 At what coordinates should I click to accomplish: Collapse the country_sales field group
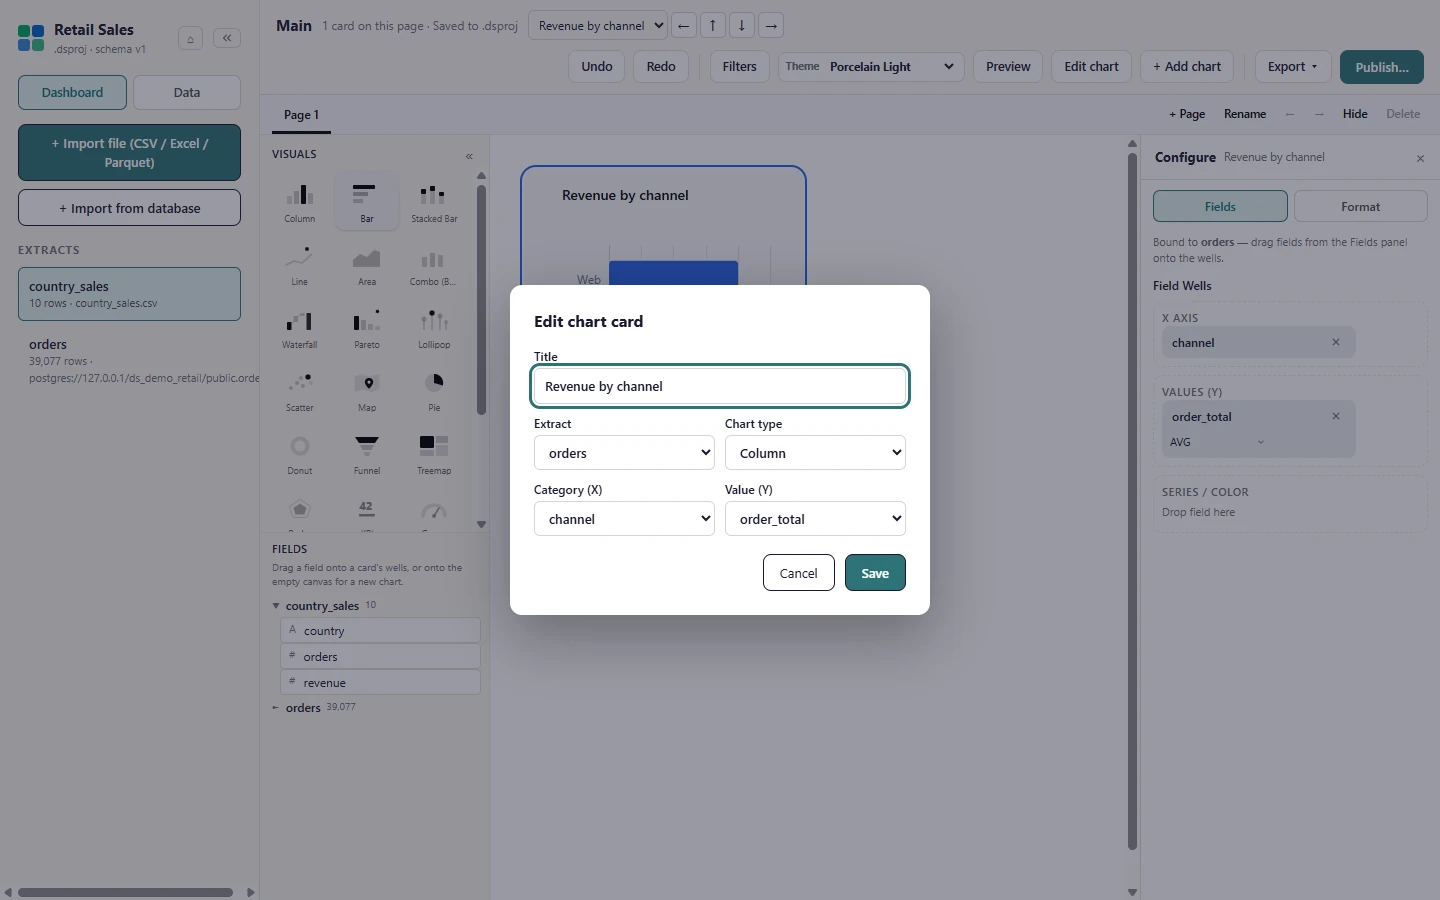coord(276,606)
